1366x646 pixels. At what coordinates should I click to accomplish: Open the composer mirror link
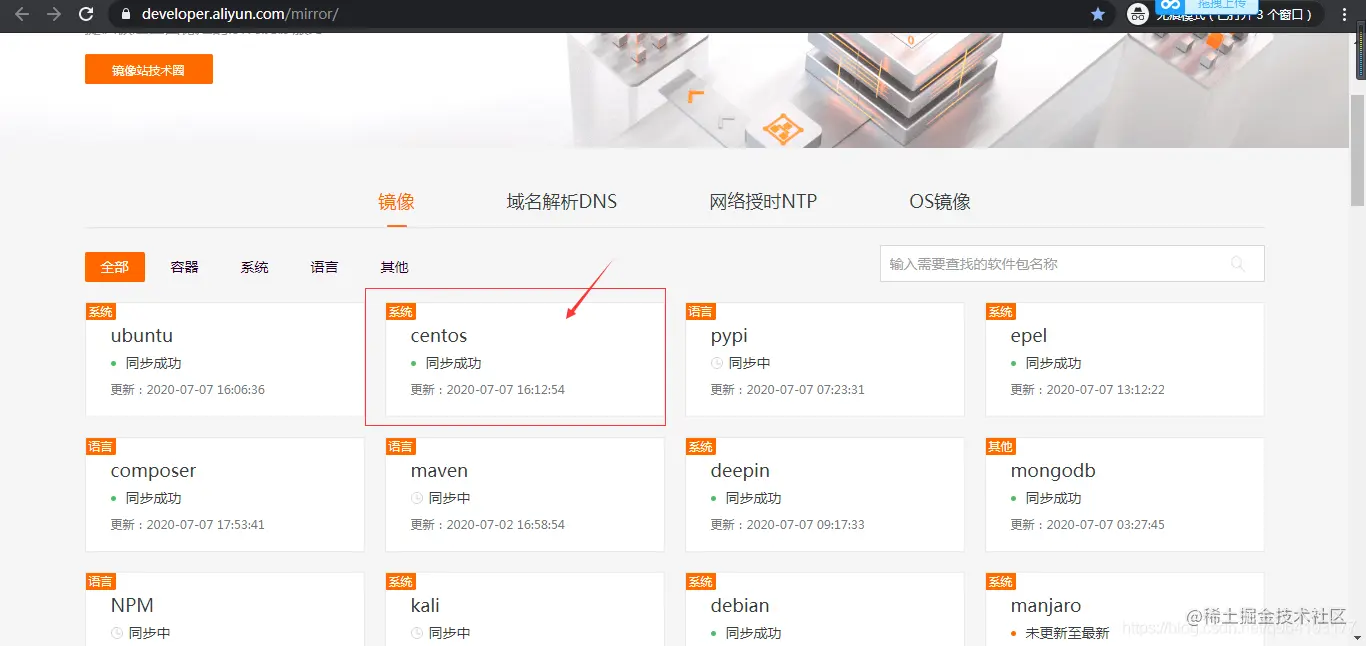tap(153, 471)
